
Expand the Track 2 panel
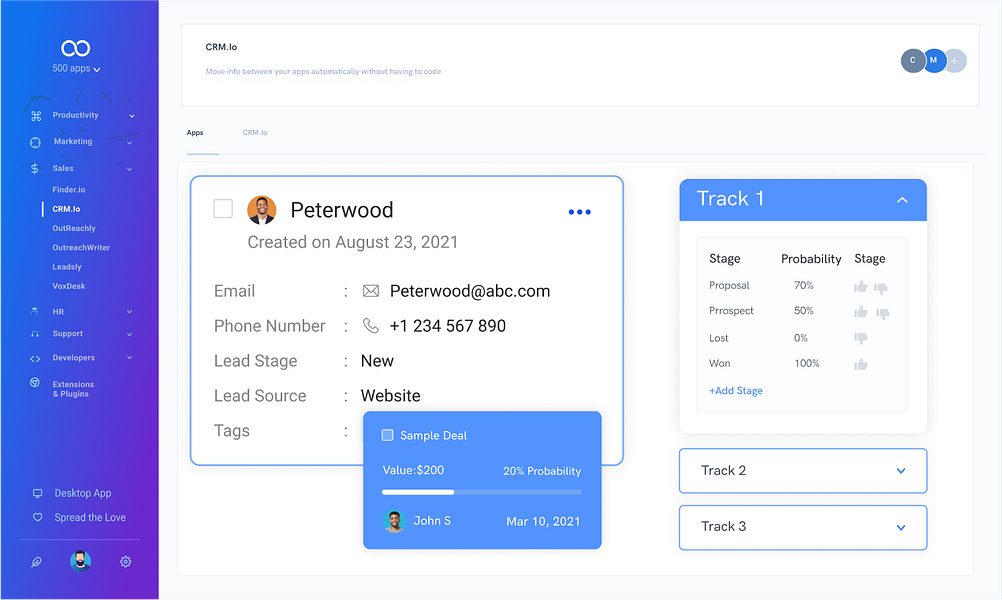(900, 470)
